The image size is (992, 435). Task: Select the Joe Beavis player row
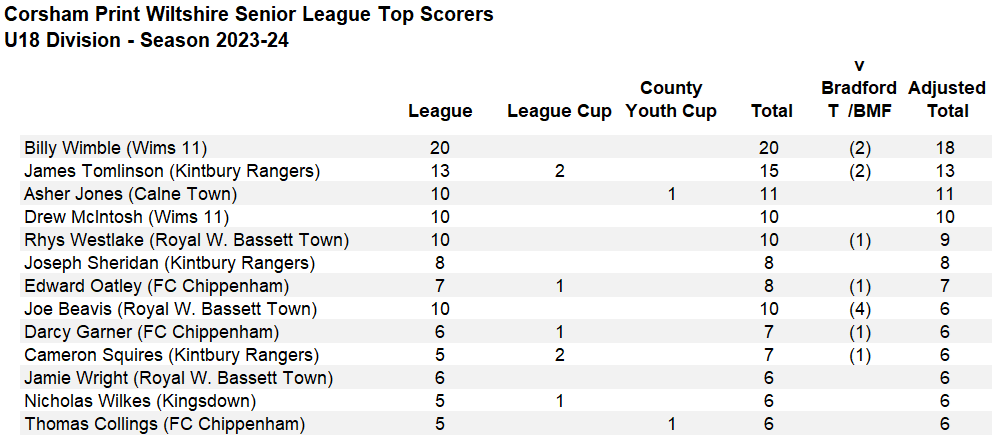click(x=505, y=309)
